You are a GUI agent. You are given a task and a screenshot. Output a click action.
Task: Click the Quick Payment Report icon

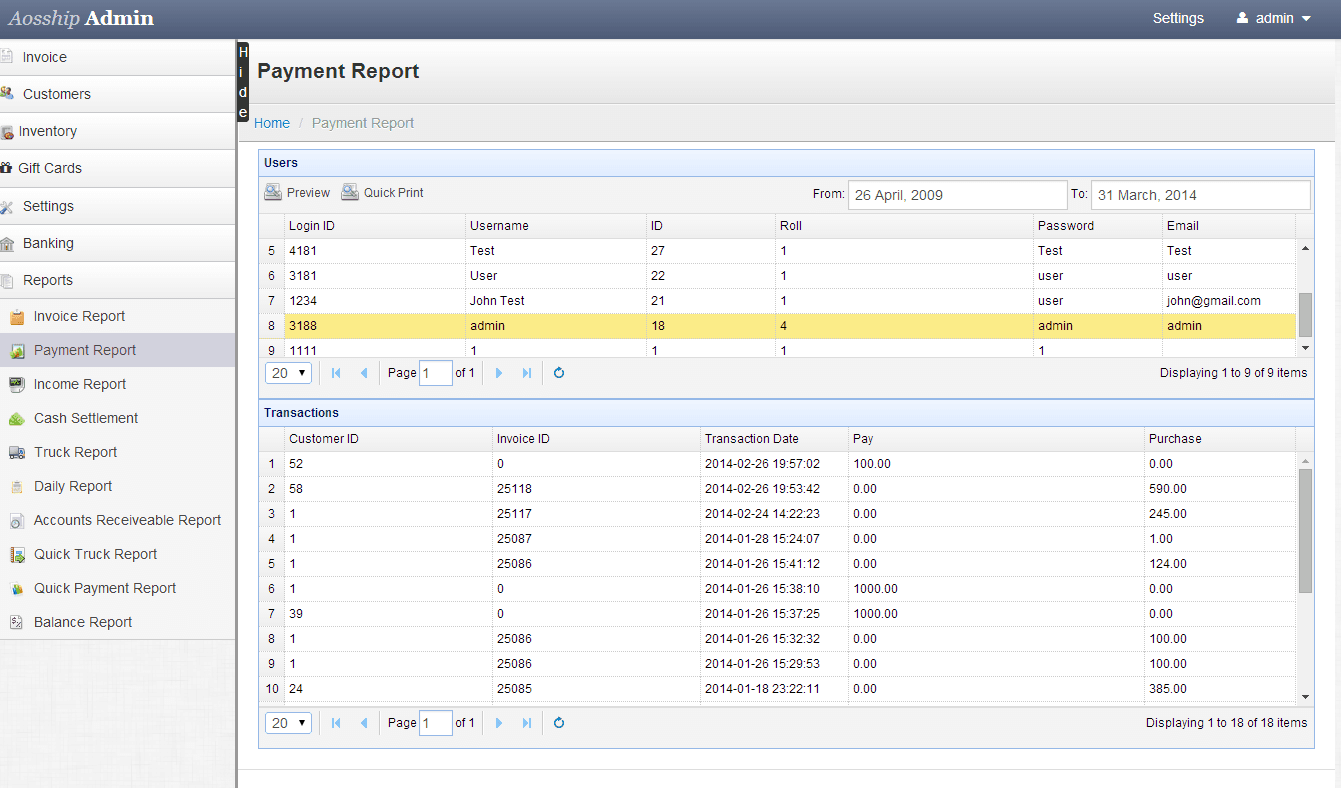[16, 589]
